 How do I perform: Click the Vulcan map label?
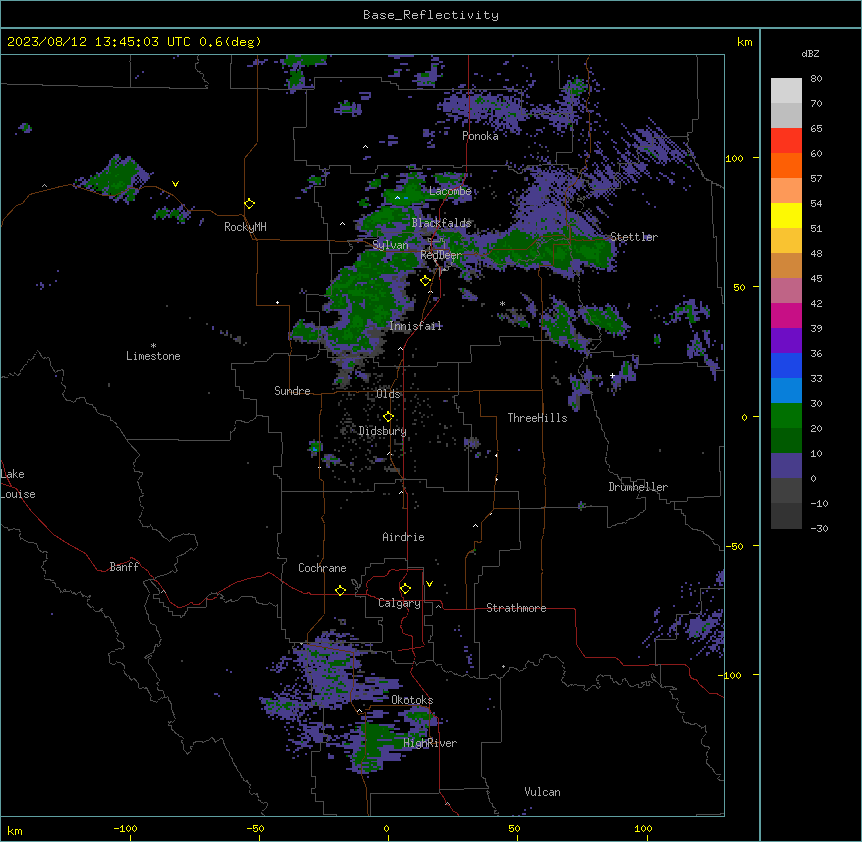coord(543,792)
